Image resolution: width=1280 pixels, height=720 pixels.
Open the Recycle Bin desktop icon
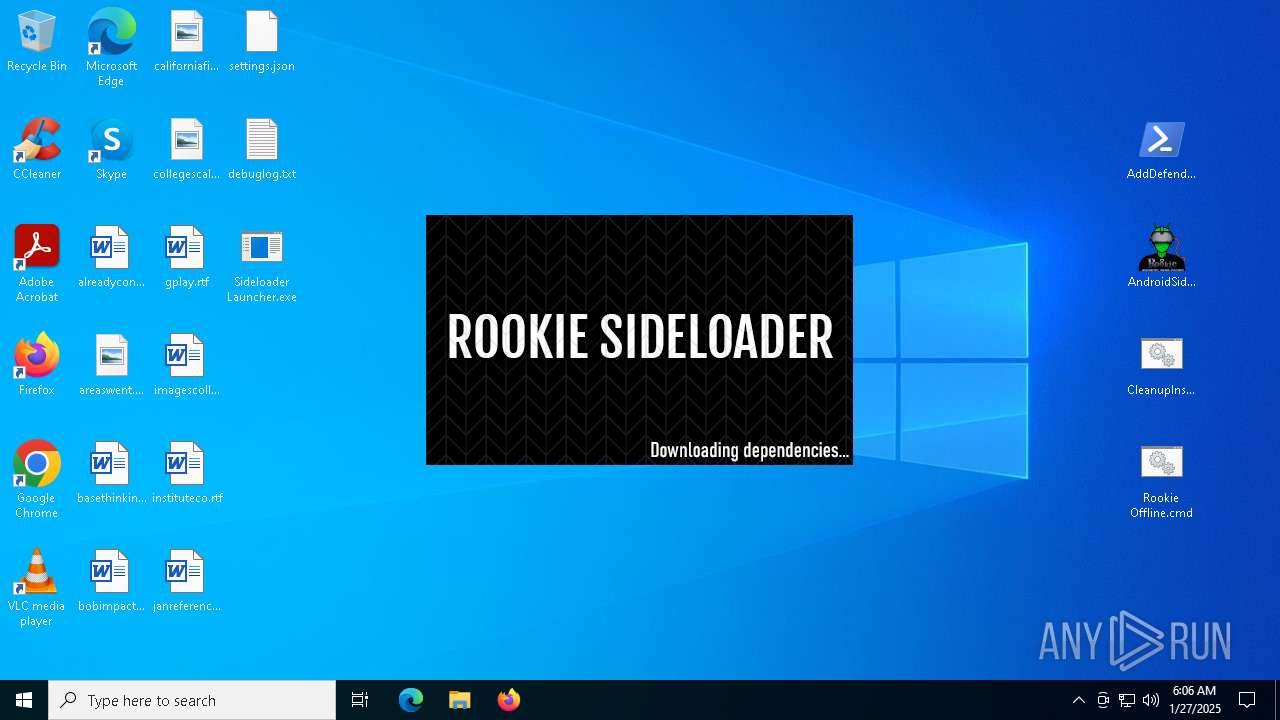37,42
